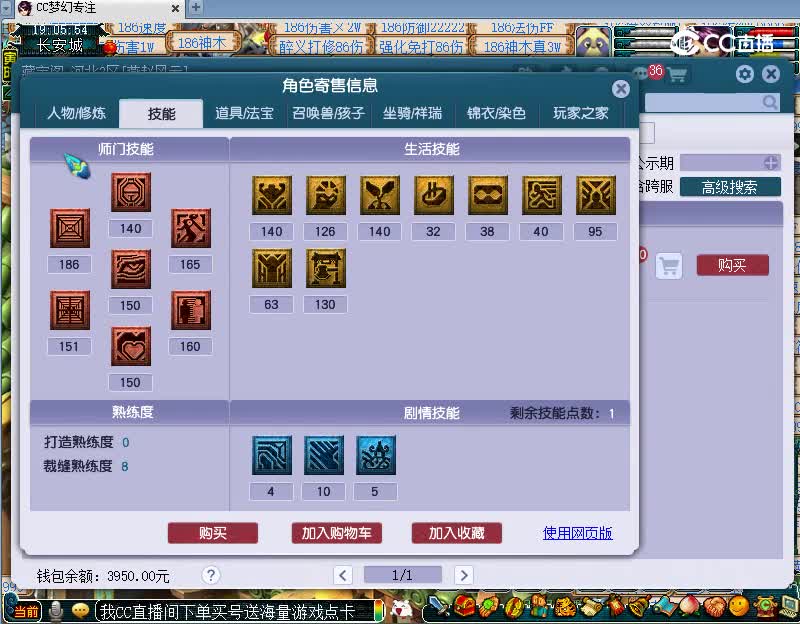This screenshot has height=624, width=800.
Task: Go to previous page arrow
Action: click(x=343, y=576)
